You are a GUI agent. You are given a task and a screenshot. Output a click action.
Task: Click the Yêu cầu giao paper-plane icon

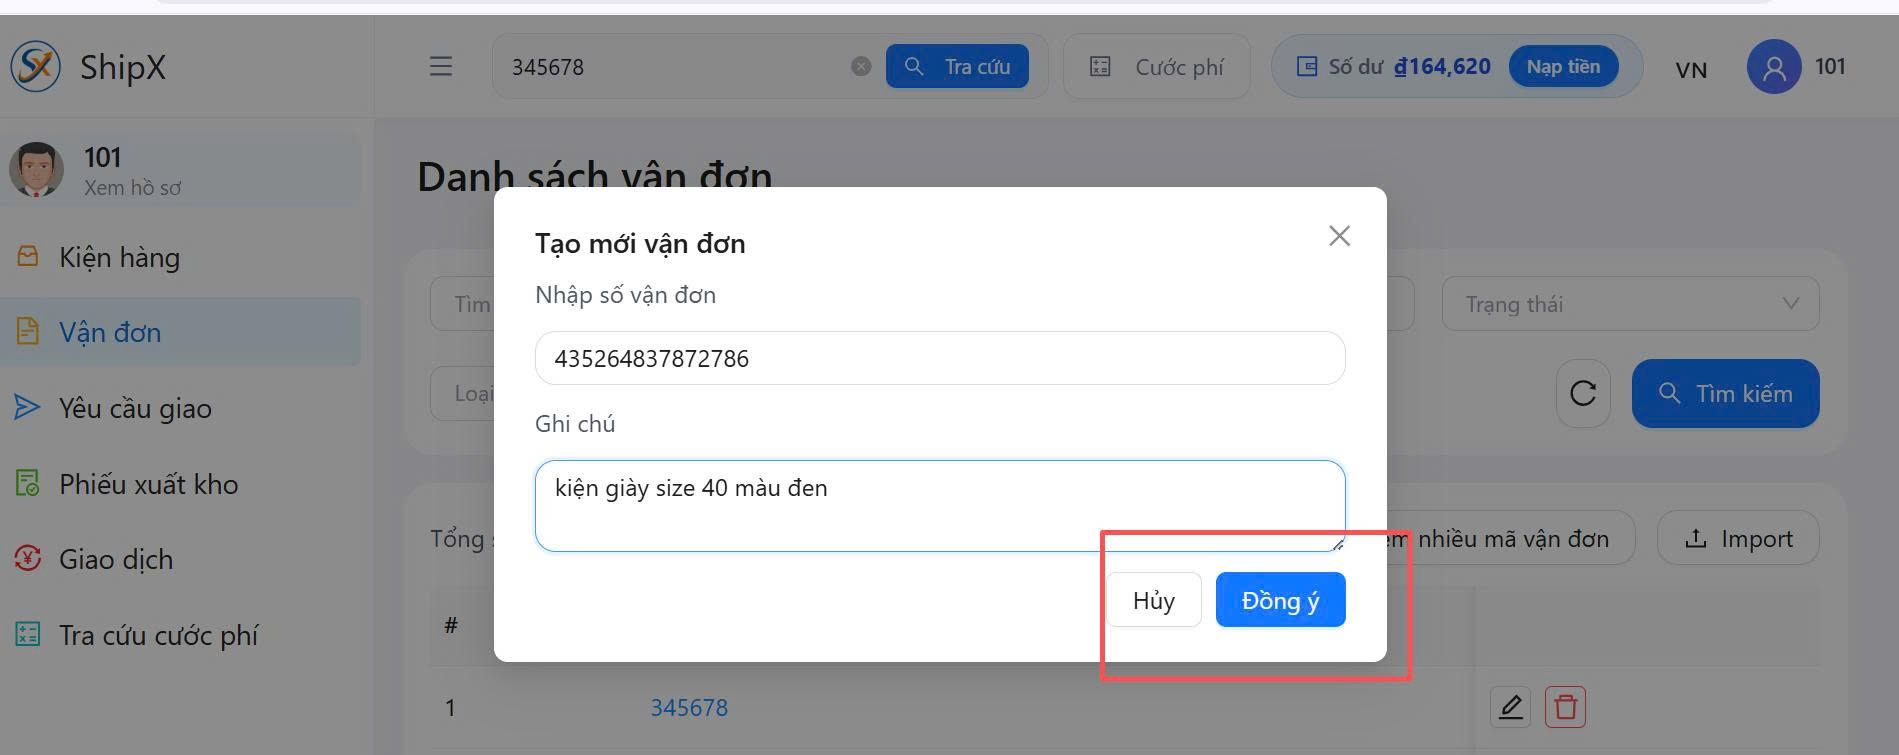pos(27,407)
